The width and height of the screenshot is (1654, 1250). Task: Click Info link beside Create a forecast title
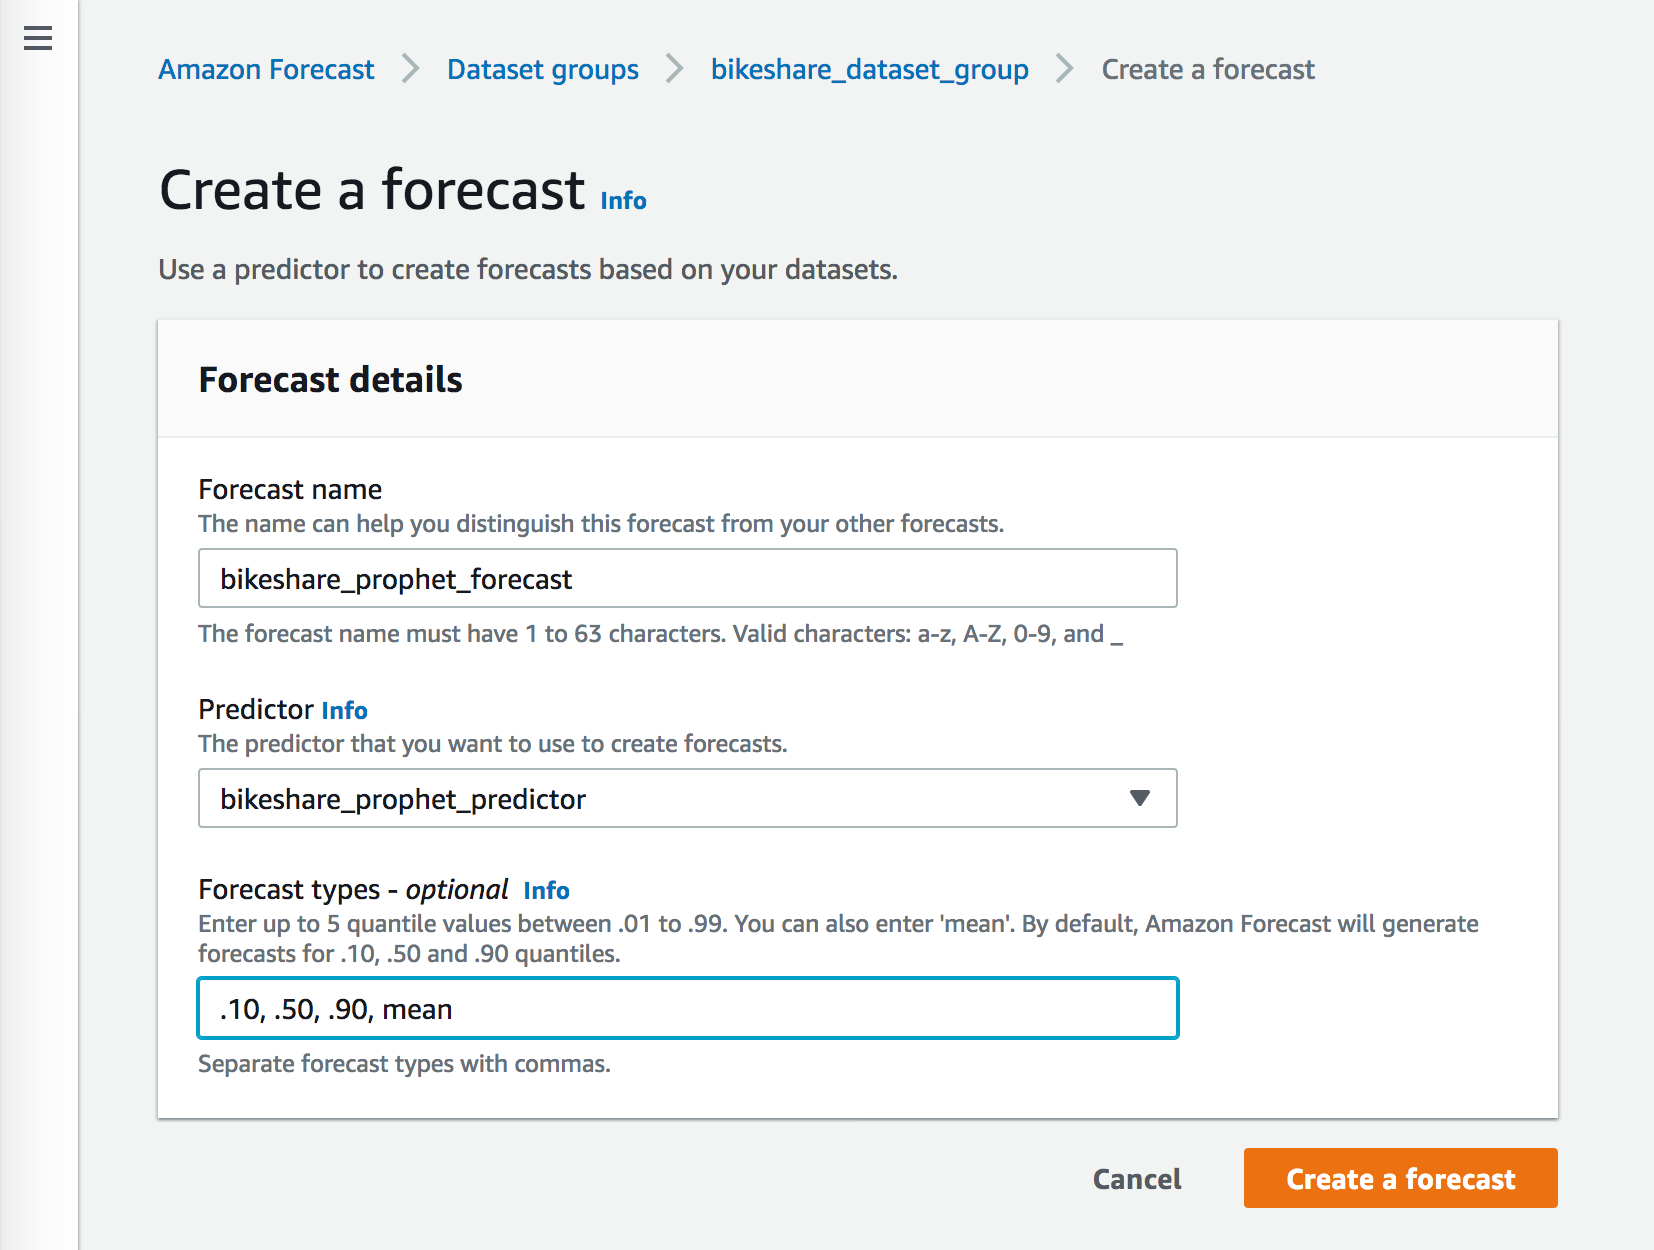(x=623, y=201)
